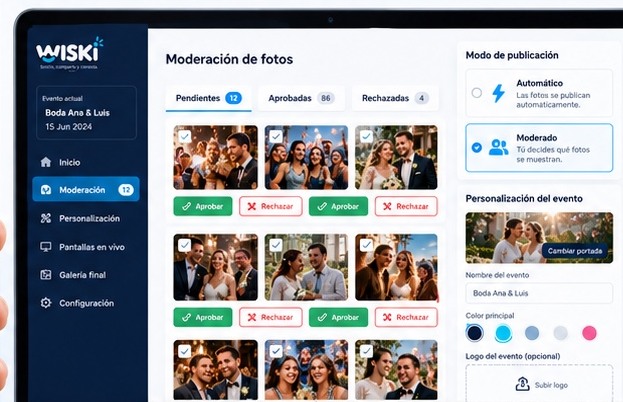Click the Cambiar portada button

(x=575, y=251)
